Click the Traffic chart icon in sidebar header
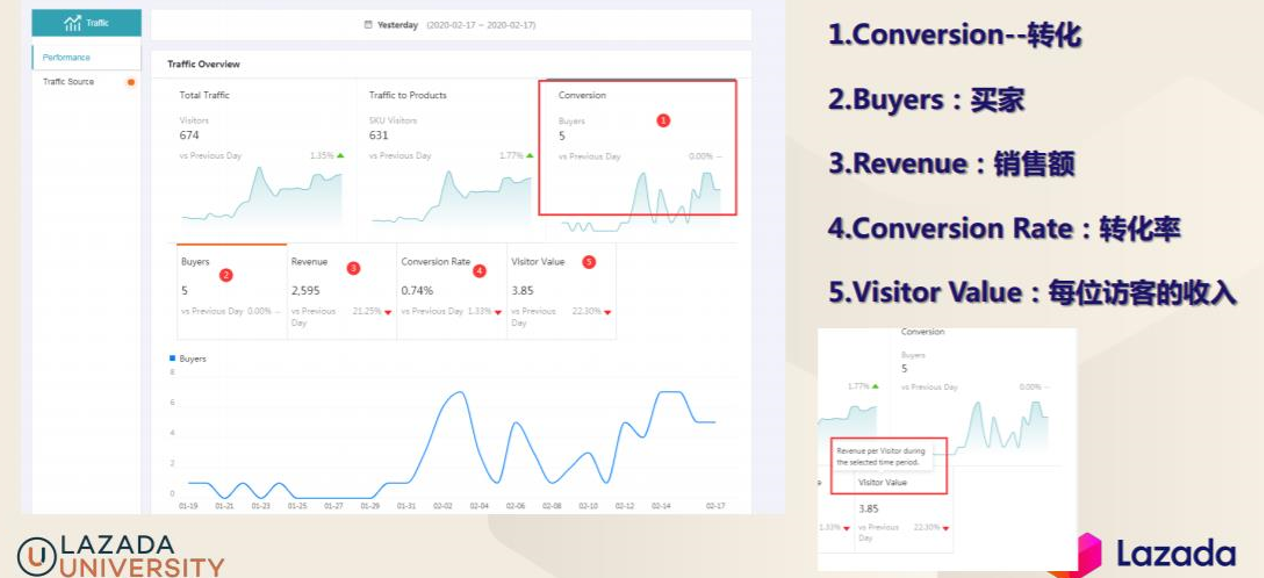 pyautogui.click(x=72, y=23)
